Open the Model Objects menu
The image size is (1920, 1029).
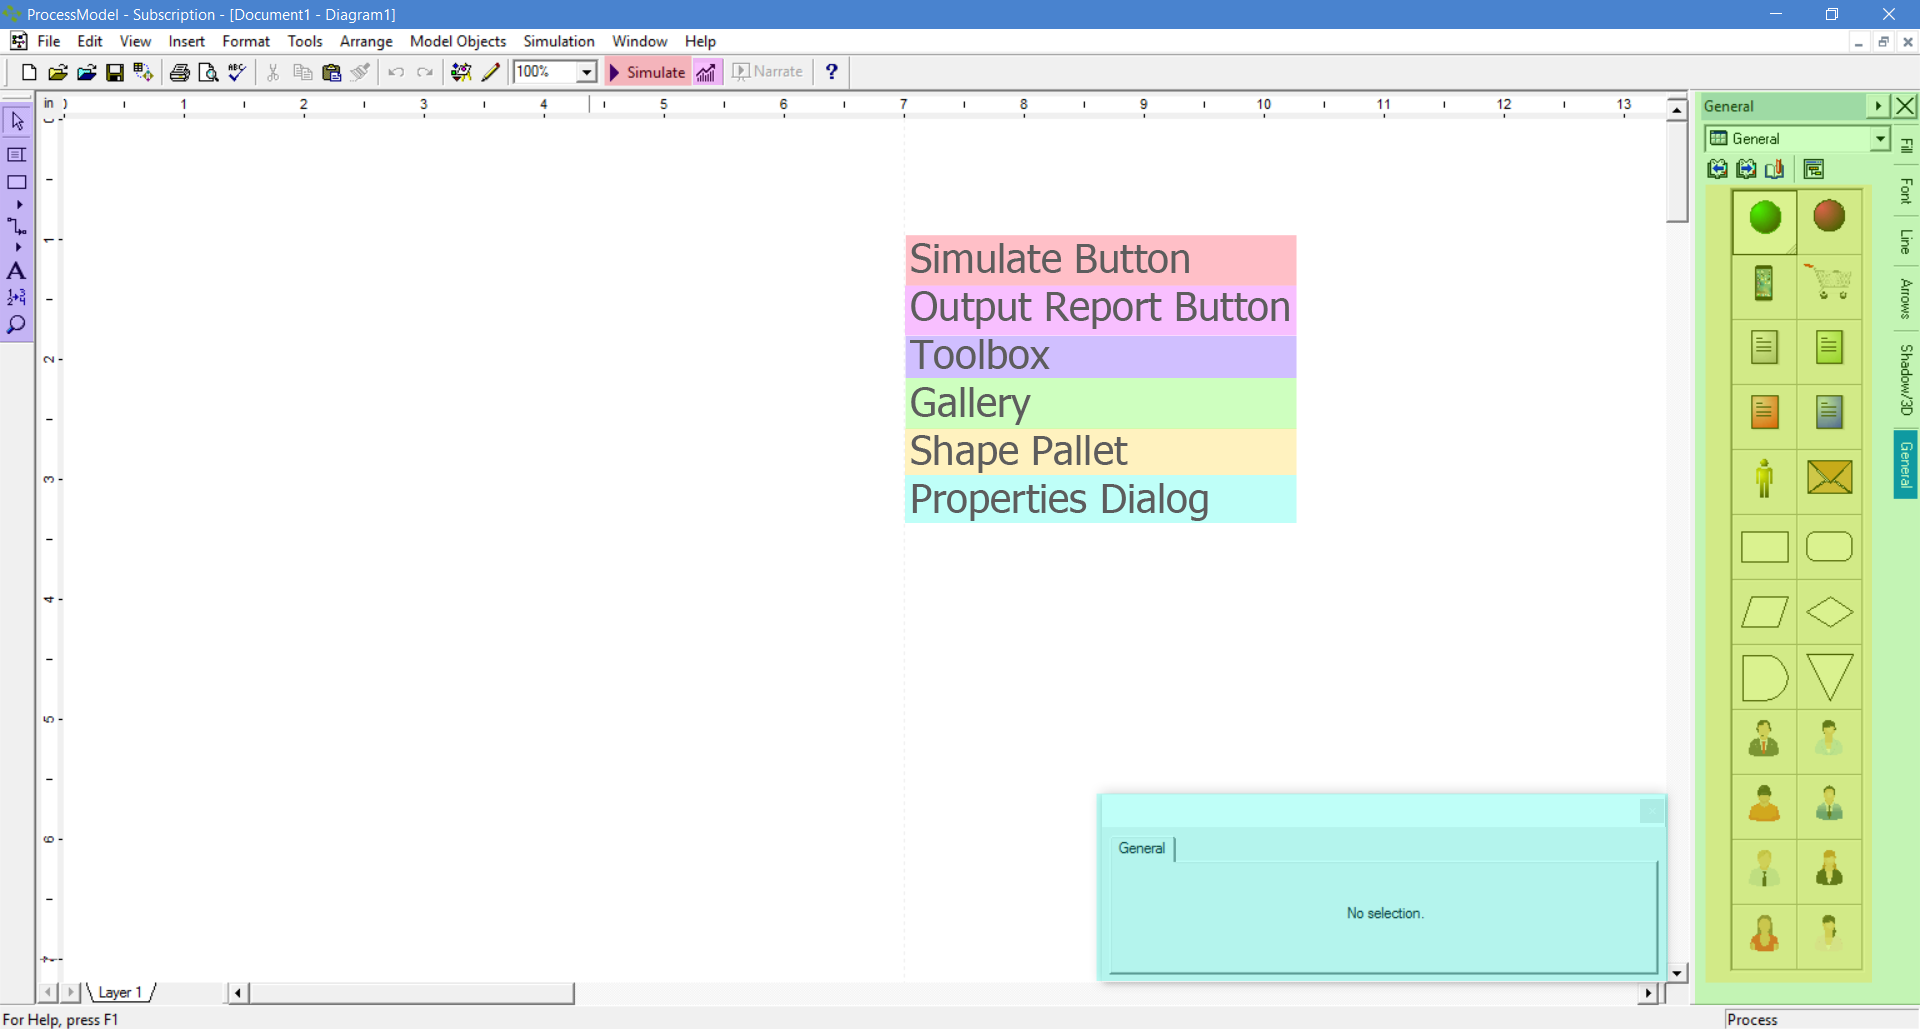(x=458, y=41)
